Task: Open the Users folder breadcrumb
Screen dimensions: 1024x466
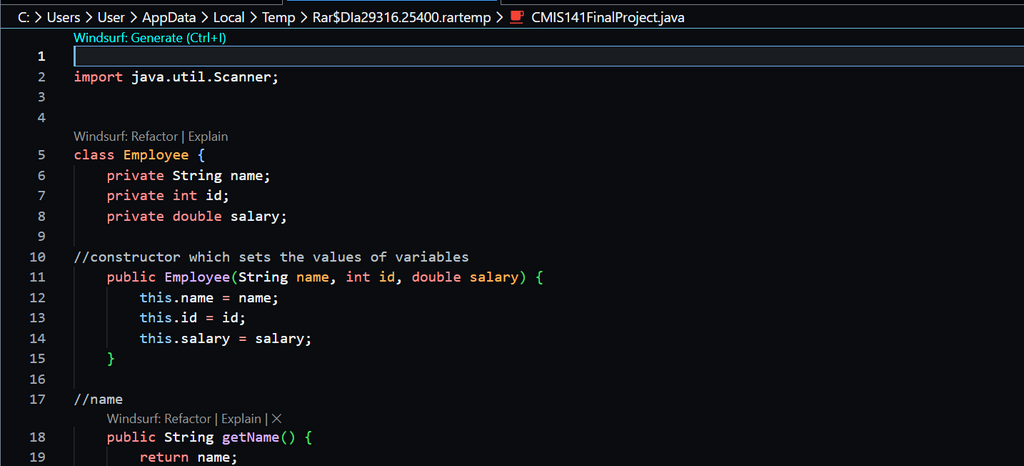Action: pyautogui.click(x=63, y=17)
